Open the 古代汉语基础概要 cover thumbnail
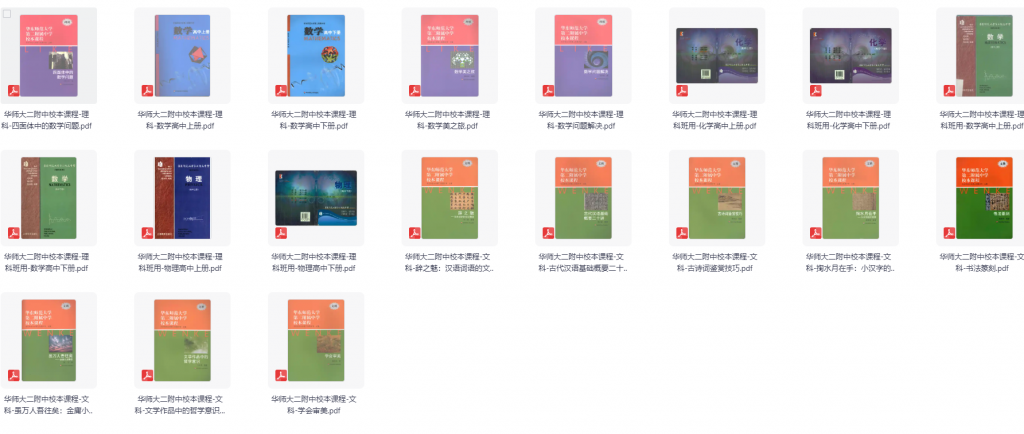The width and height of the screenshot is (1024, 434). pyautogui.click(x=583, y=198)
